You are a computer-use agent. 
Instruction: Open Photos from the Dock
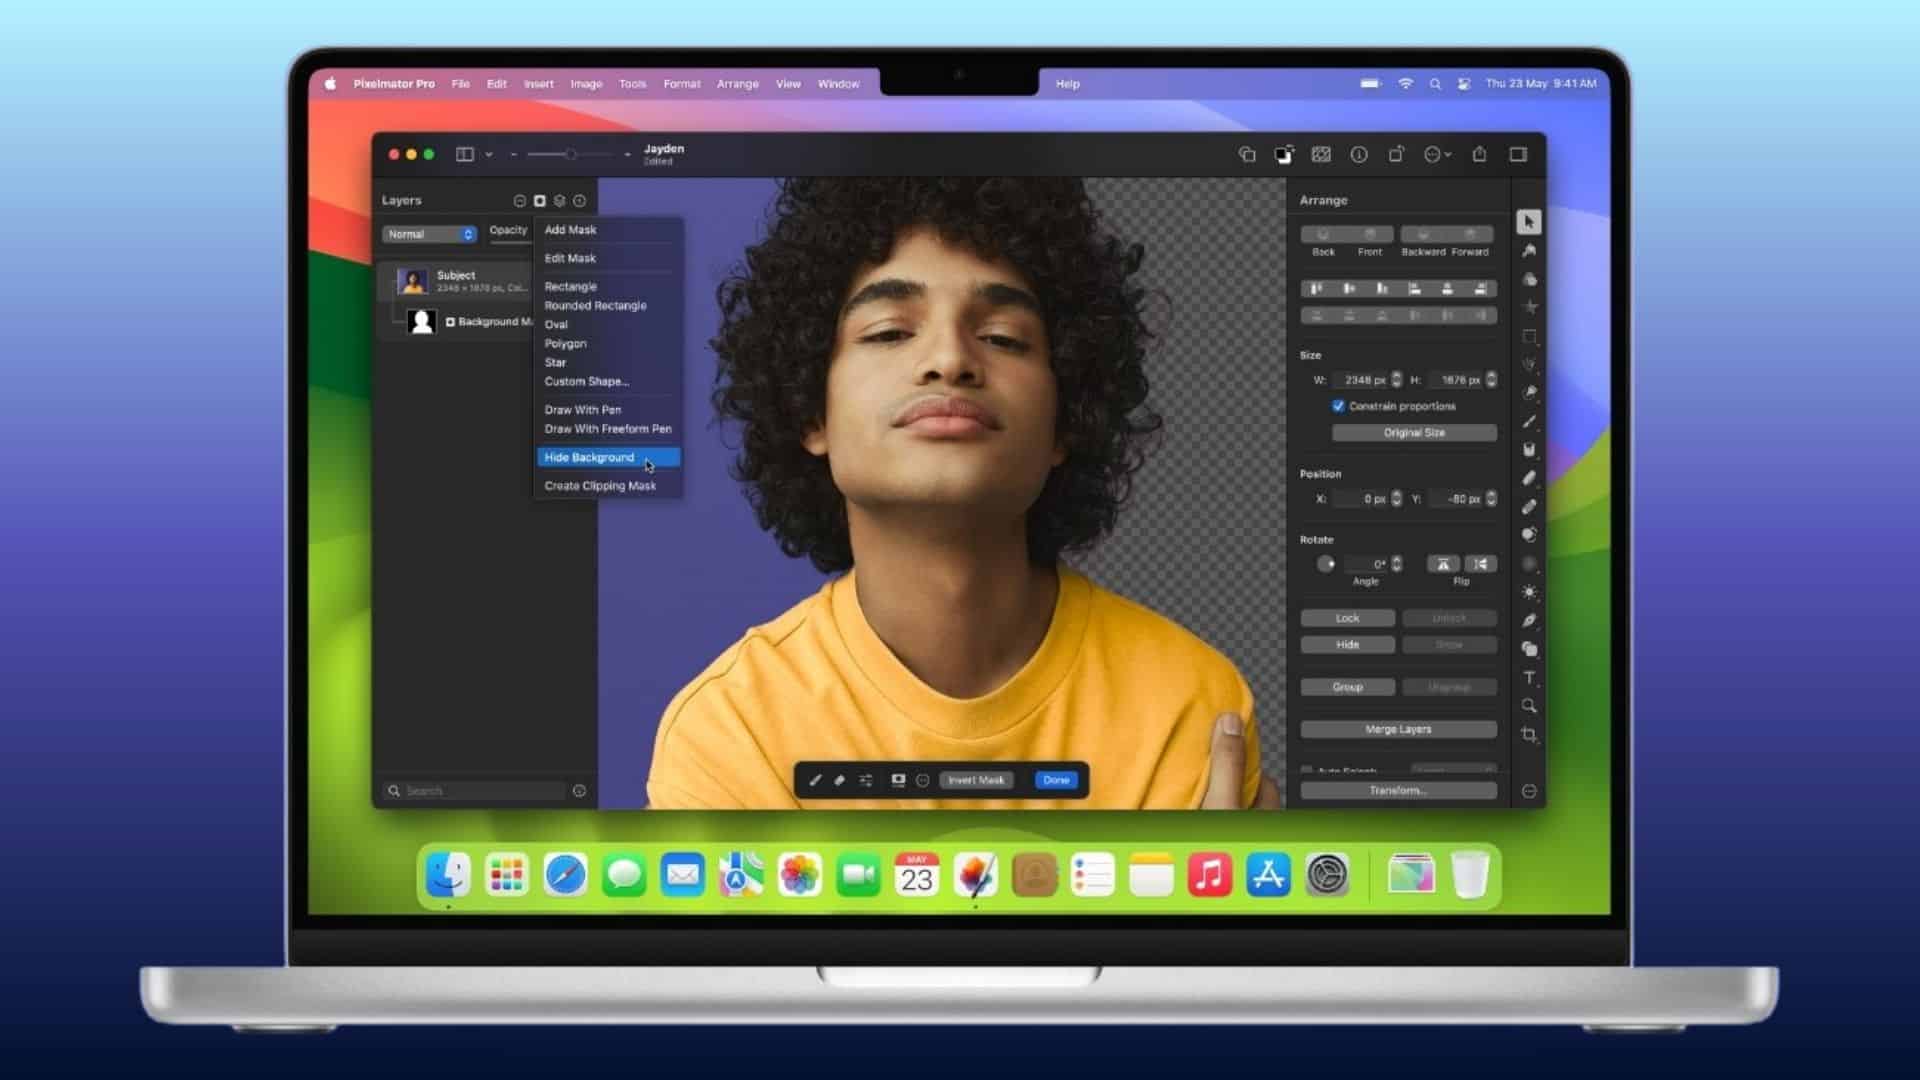point(799,875)
